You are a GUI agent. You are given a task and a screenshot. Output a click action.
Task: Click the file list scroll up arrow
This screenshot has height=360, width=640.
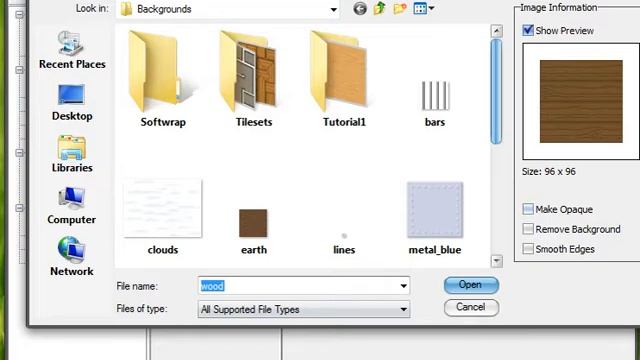(x=496, y=31)
